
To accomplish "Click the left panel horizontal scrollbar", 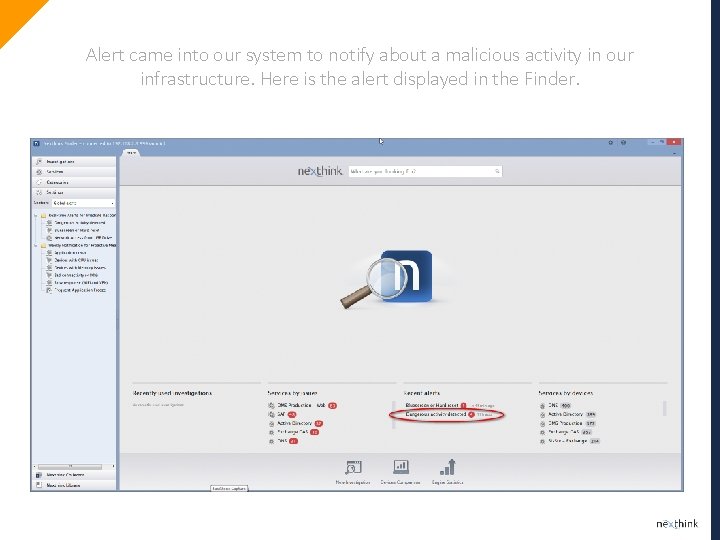I will click(x=70, y=467).
